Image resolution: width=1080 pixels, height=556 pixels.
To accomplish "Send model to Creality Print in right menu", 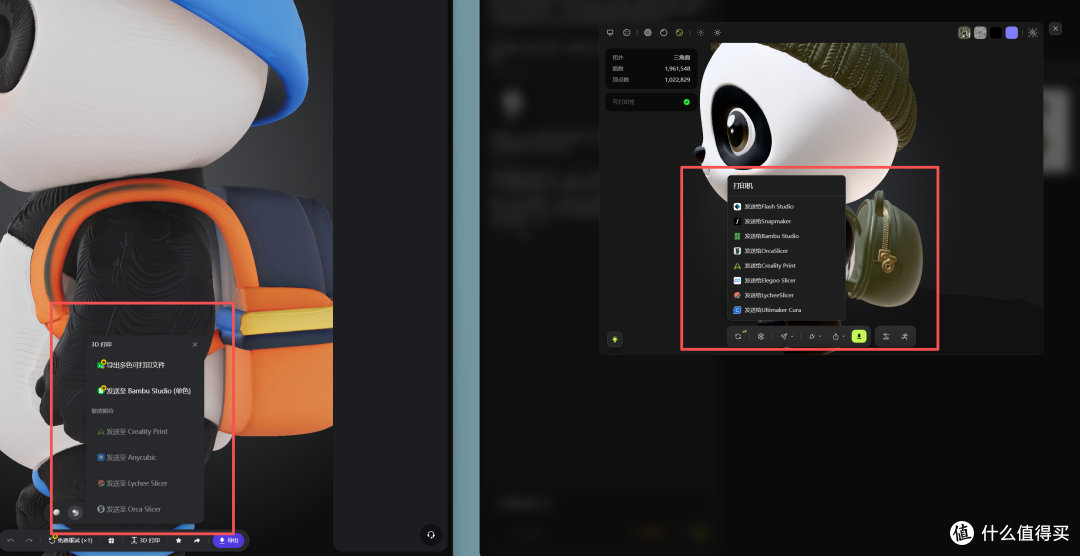I will [786, 266].
